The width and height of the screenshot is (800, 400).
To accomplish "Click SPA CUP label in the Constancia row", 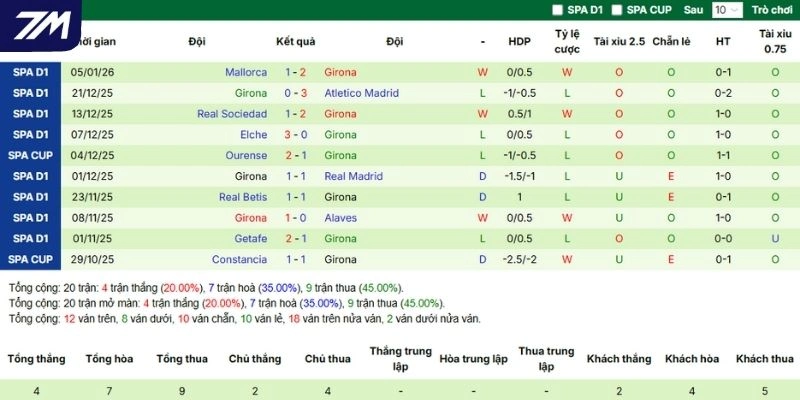I will [x=30, y=260].
